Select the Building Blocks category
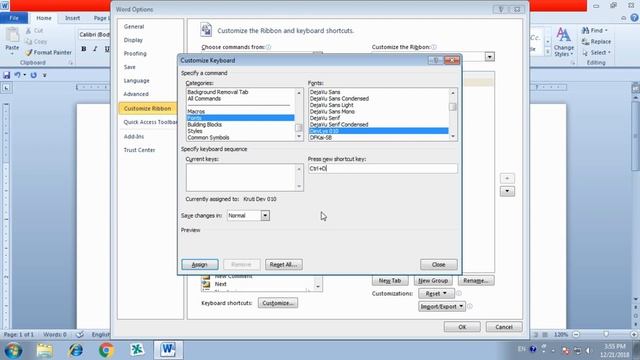 (x=204, y=124)
